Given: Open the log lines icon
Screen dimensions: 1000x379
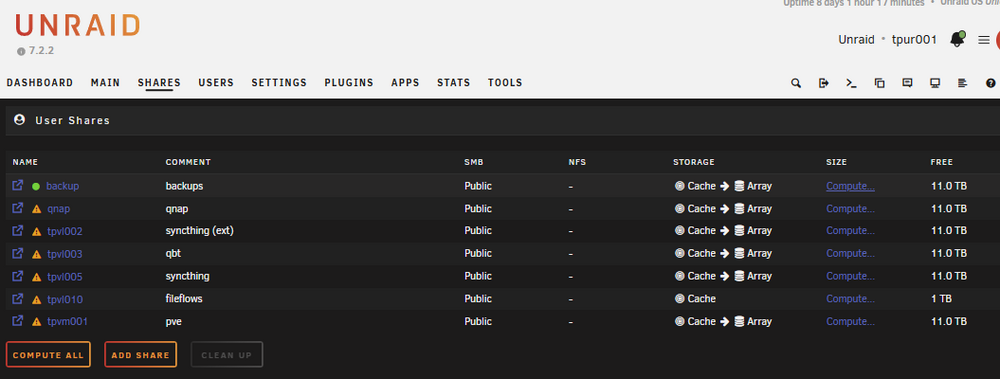Looking at the screenshot, I should tap(963, 83).
